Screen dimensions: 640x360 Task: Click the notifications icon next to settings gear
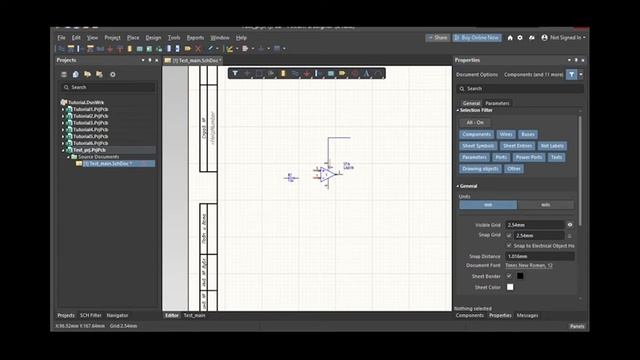coord(531,38)
